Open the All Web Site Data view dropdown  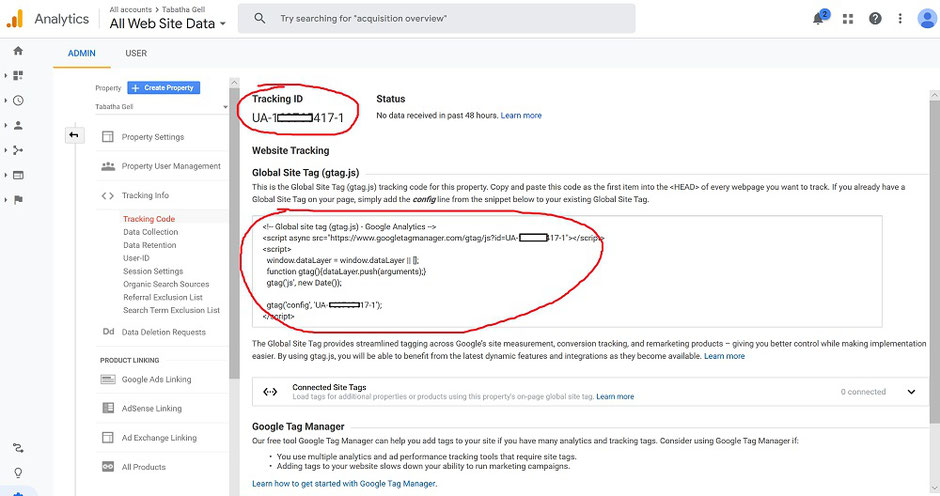point(168,23)
